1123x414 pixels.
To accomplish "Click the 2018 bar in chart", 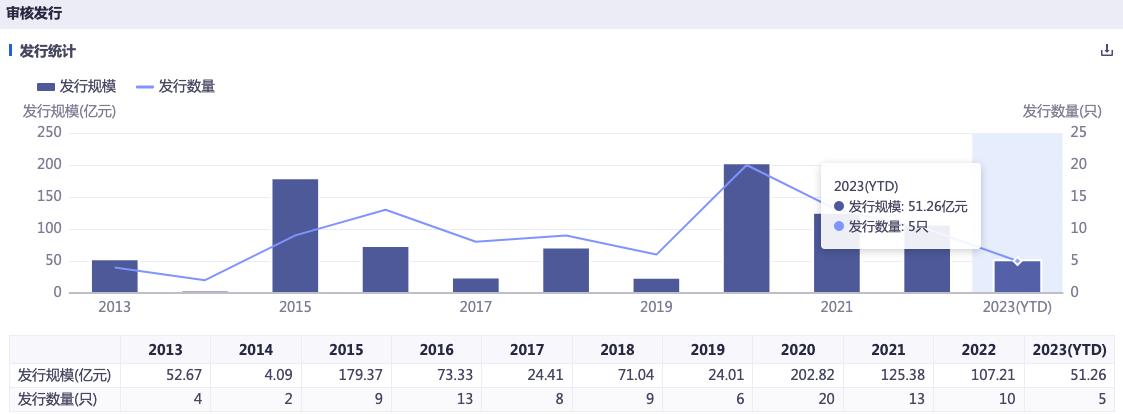I will click(x=566, y=270).
